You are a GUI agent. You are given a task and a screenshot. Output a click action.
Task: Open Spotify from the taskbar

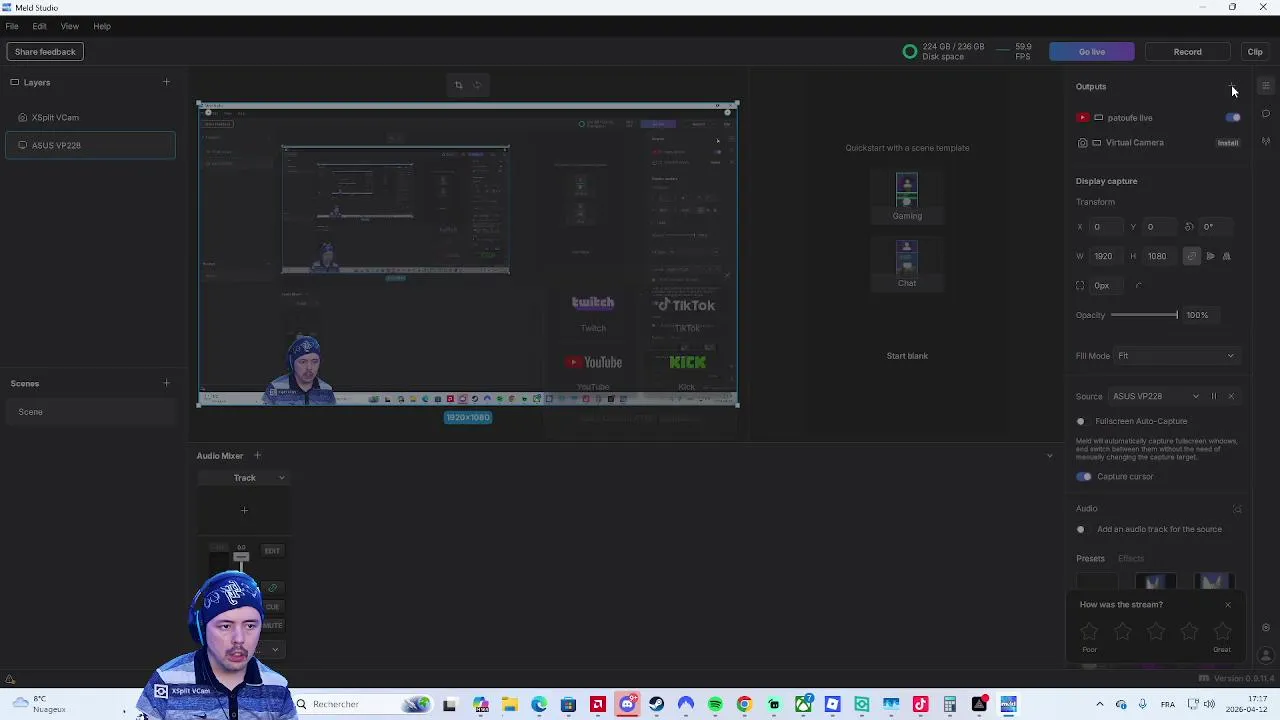(715, 704)
